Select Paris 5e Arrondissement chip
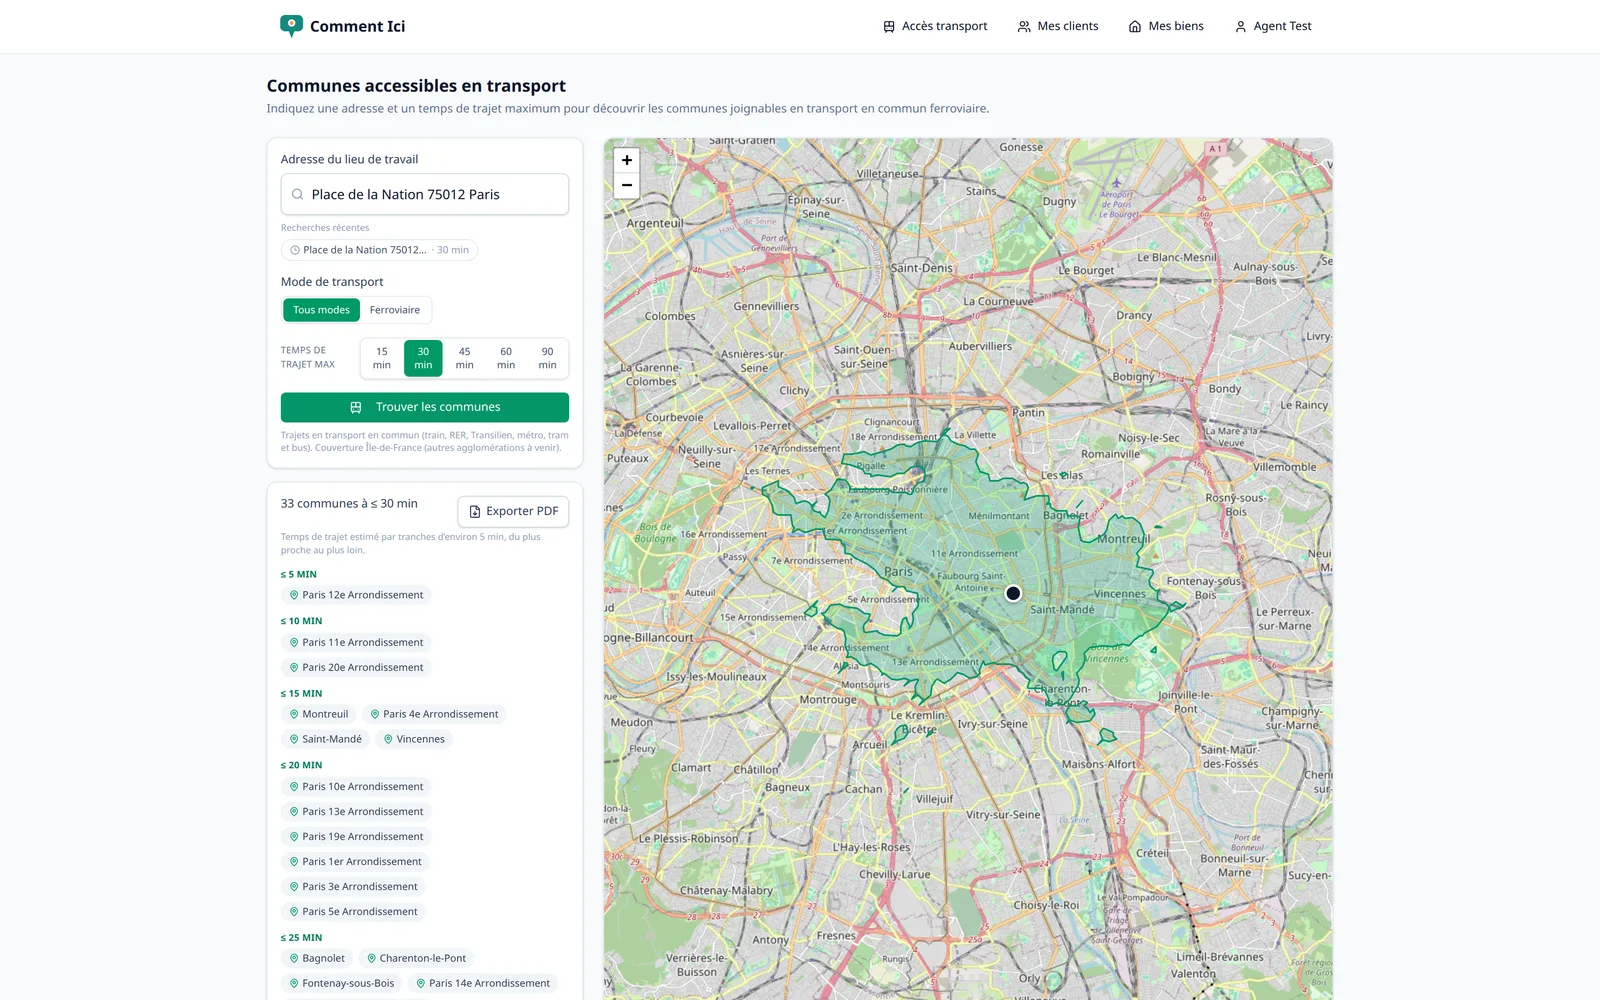1600x1000 pixels. click(x=353, y=912)
